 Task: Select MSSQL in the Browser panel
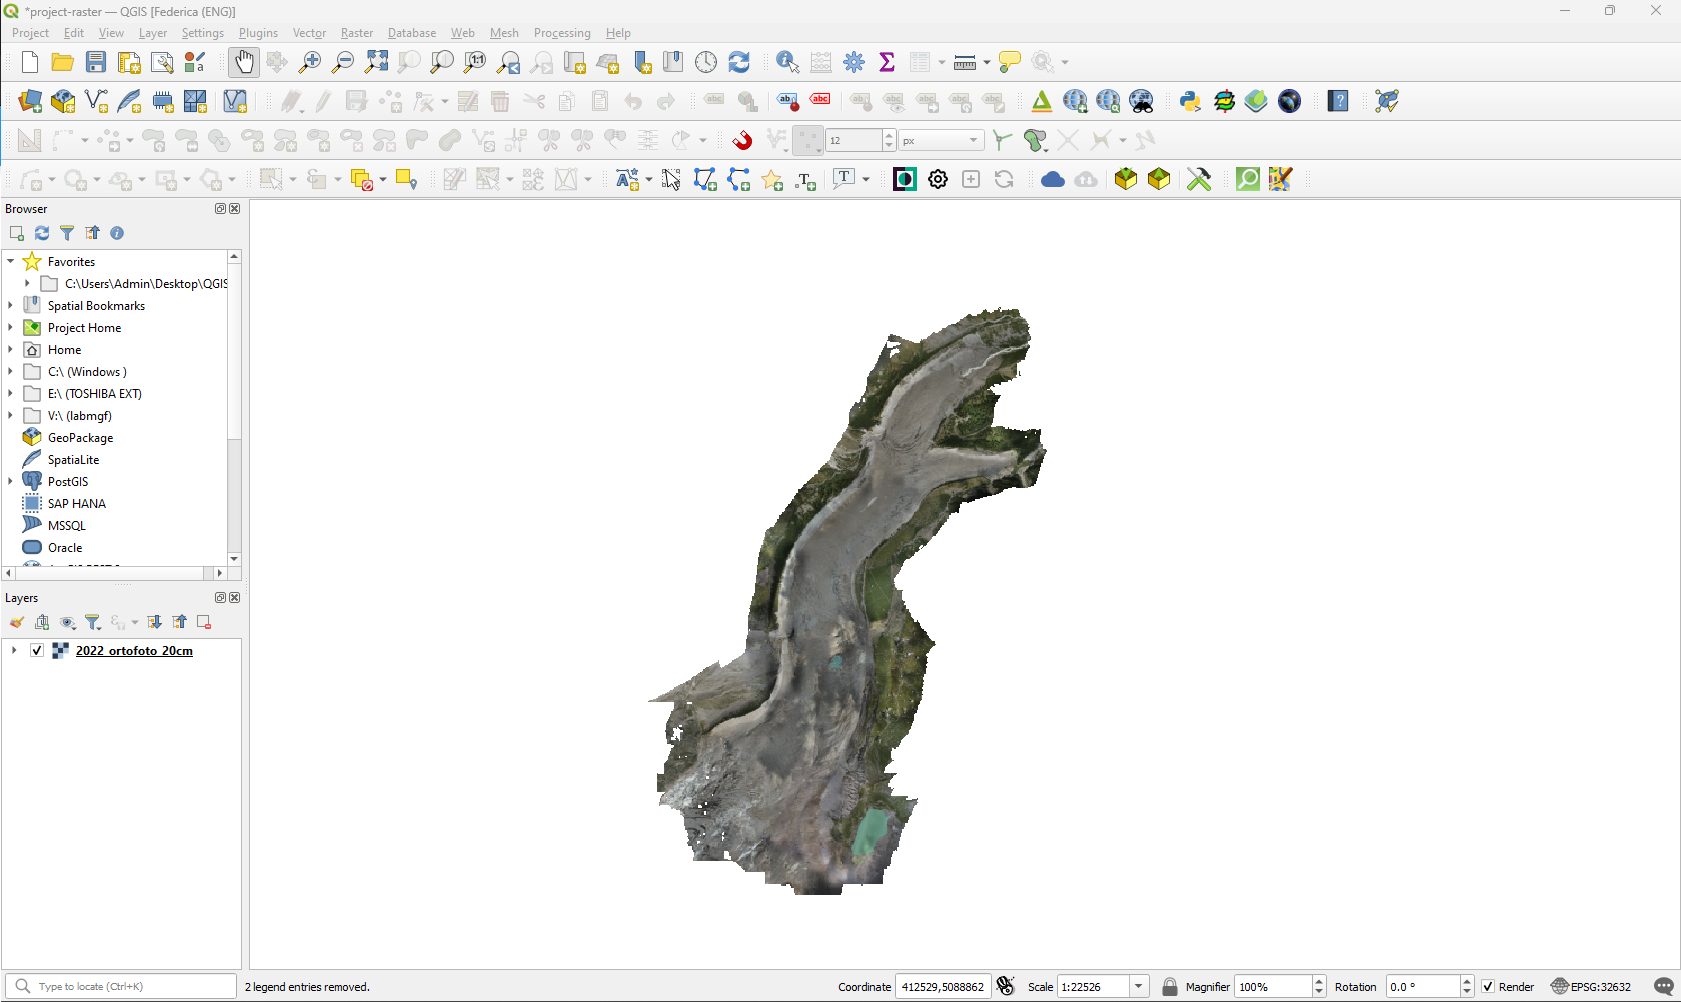tap(66, 526)
